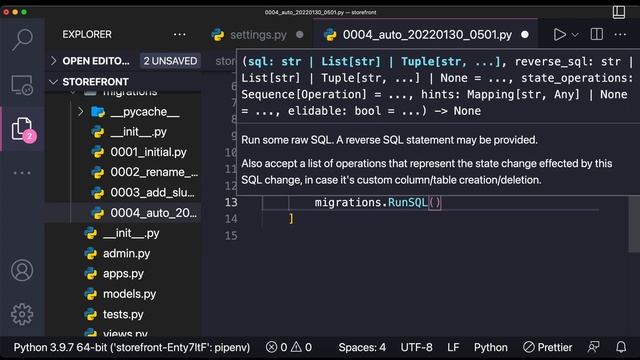Open Manage gear settings menu
The width and height of the screenshot is (640, 360).
pos(22,314)
